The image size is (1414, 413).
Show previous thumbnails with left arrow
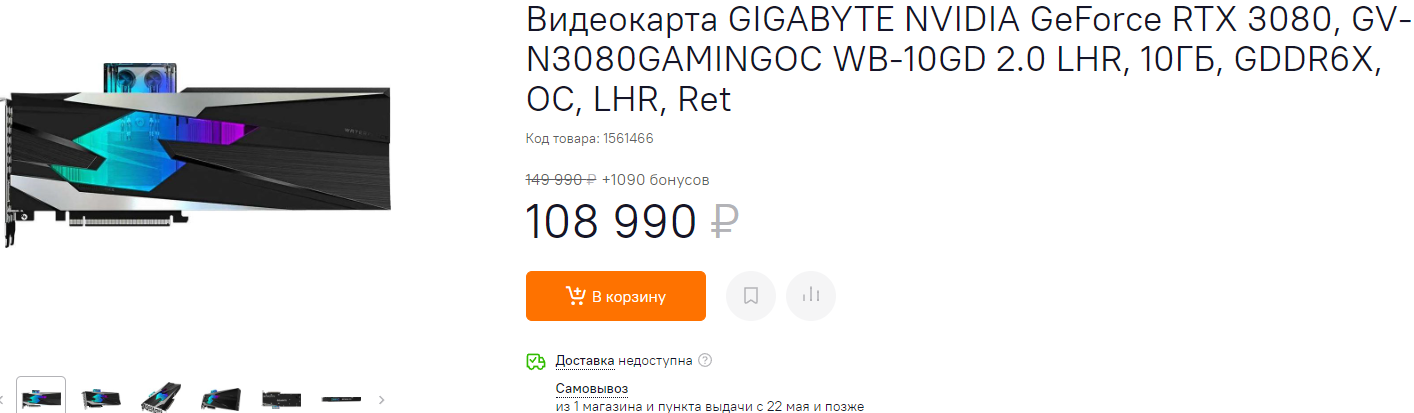[3, 399]
